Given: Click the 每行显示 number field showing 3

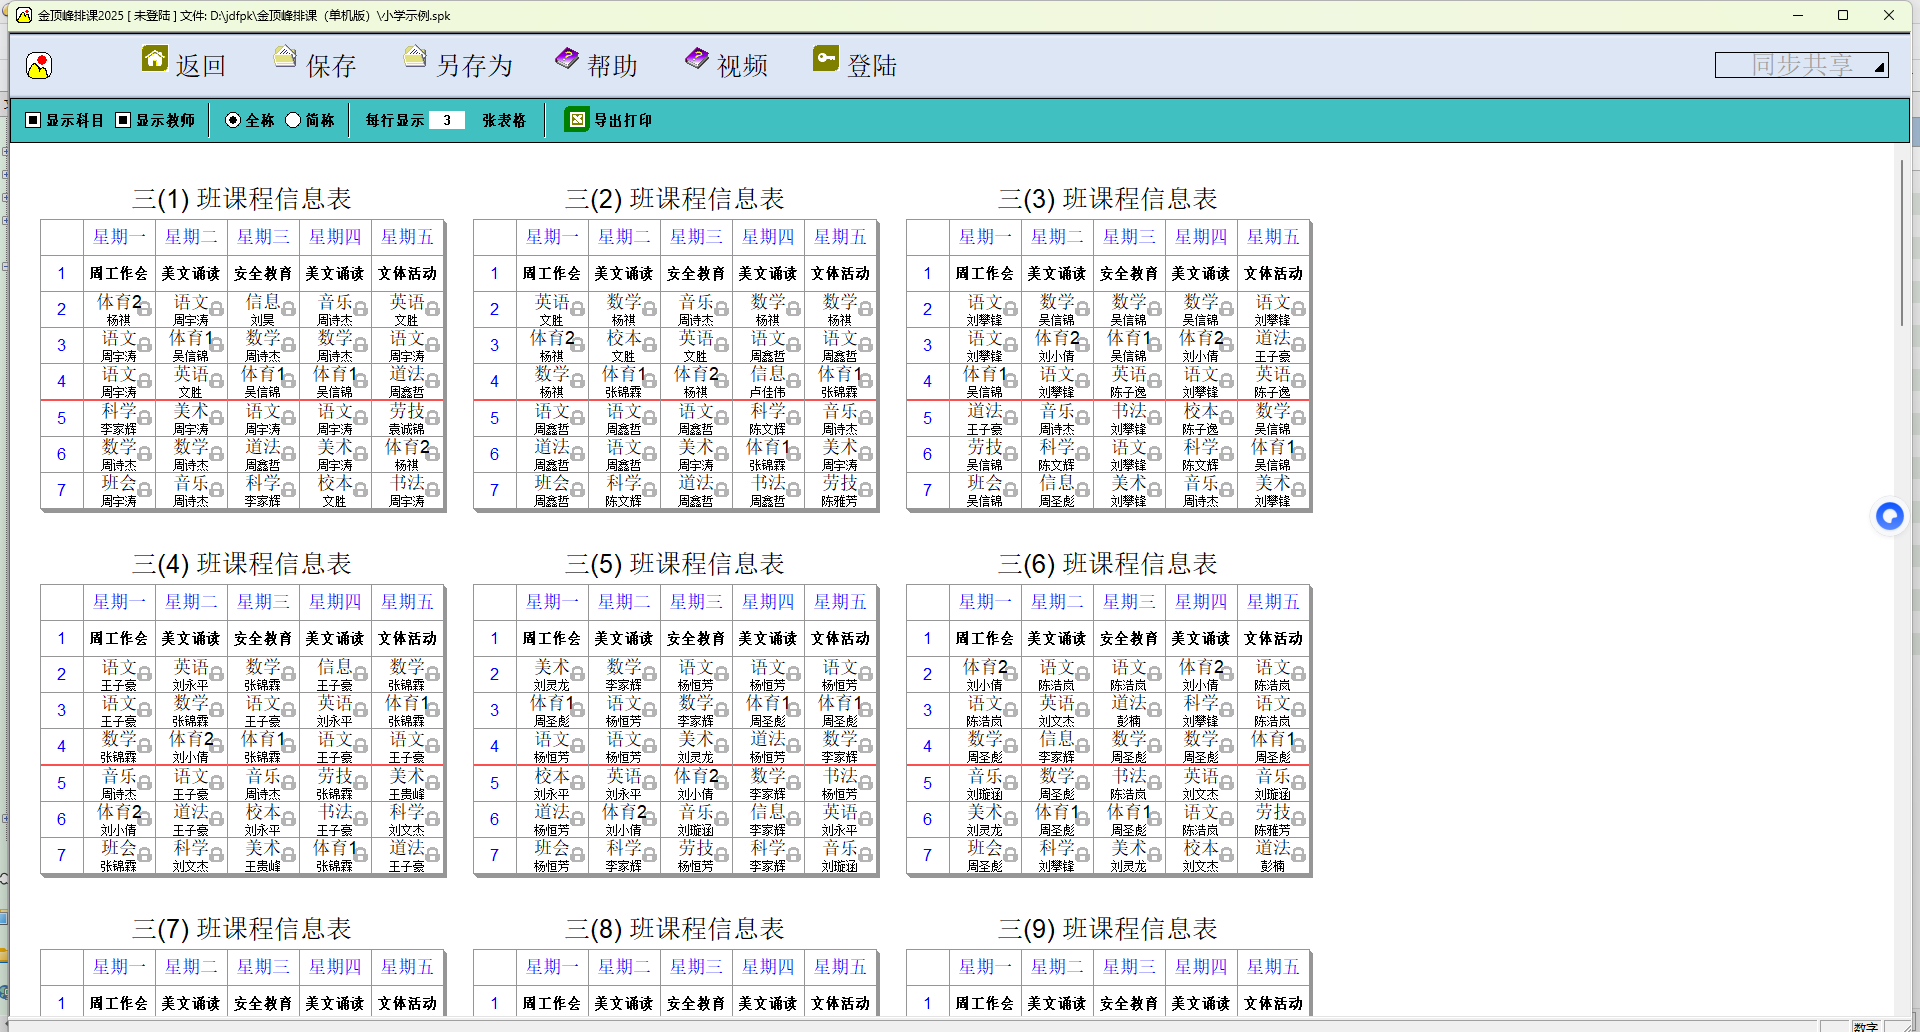Looking at the screenshot, I should (x=447, y=120).
